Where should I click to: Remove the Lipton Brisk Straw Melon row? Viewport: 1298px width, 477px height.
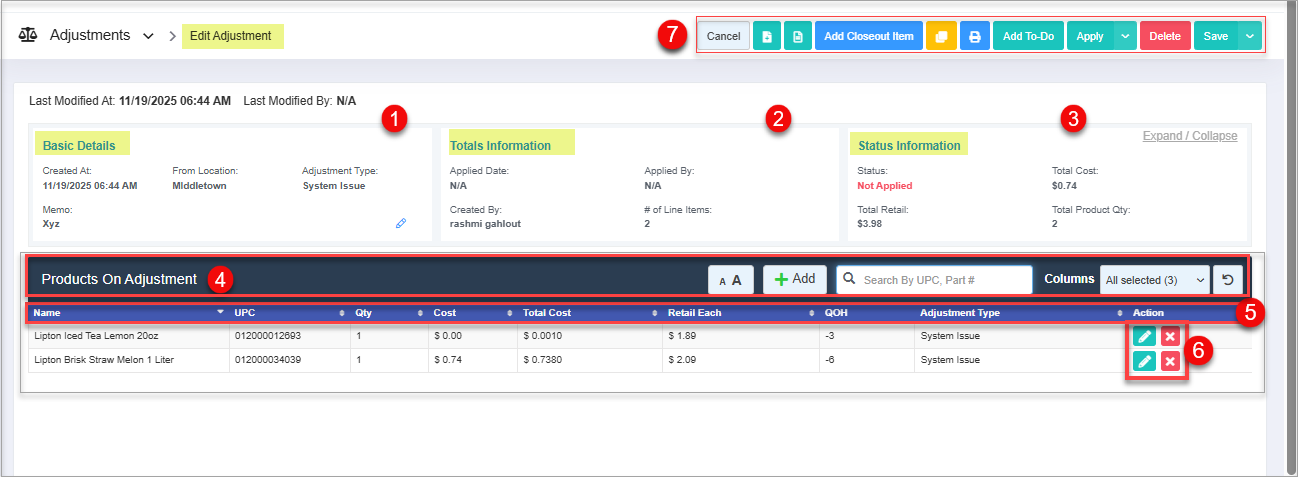1170,360
